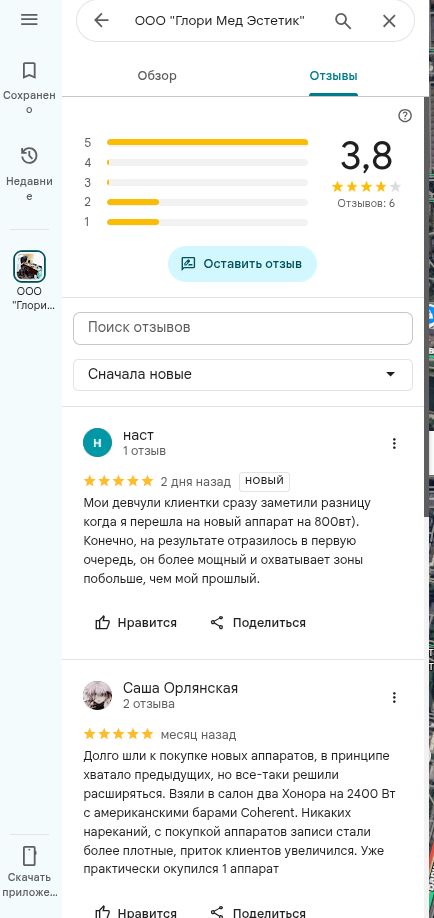This screenshot has width=434, height=918.
Task: Open the Сначала новые sort dropdown
Action: [242, 375]
